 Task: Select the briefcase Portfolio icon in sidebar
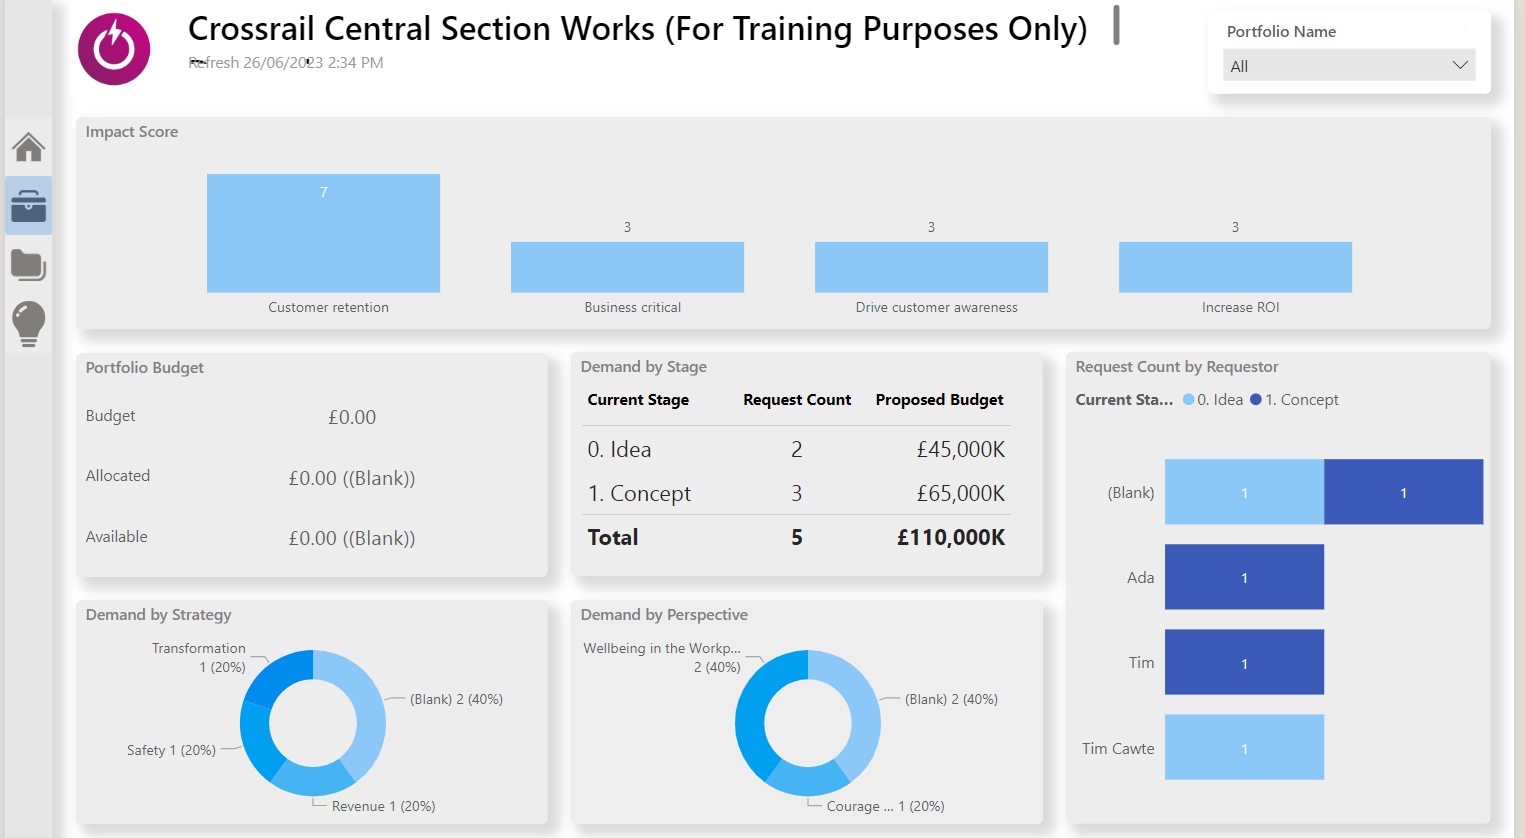pyautogui.click(x=28, y=206)
